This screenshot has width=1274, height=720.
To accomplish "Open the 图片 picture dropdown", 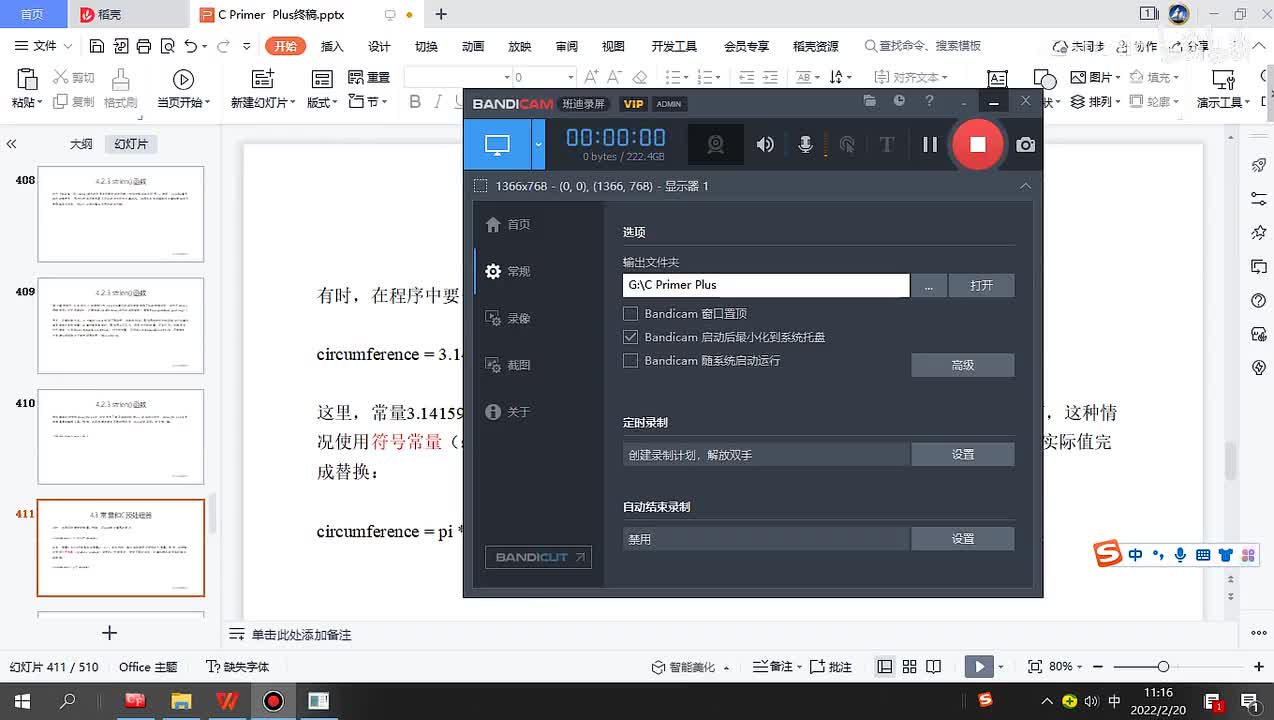I will (x=1096, y=77).
